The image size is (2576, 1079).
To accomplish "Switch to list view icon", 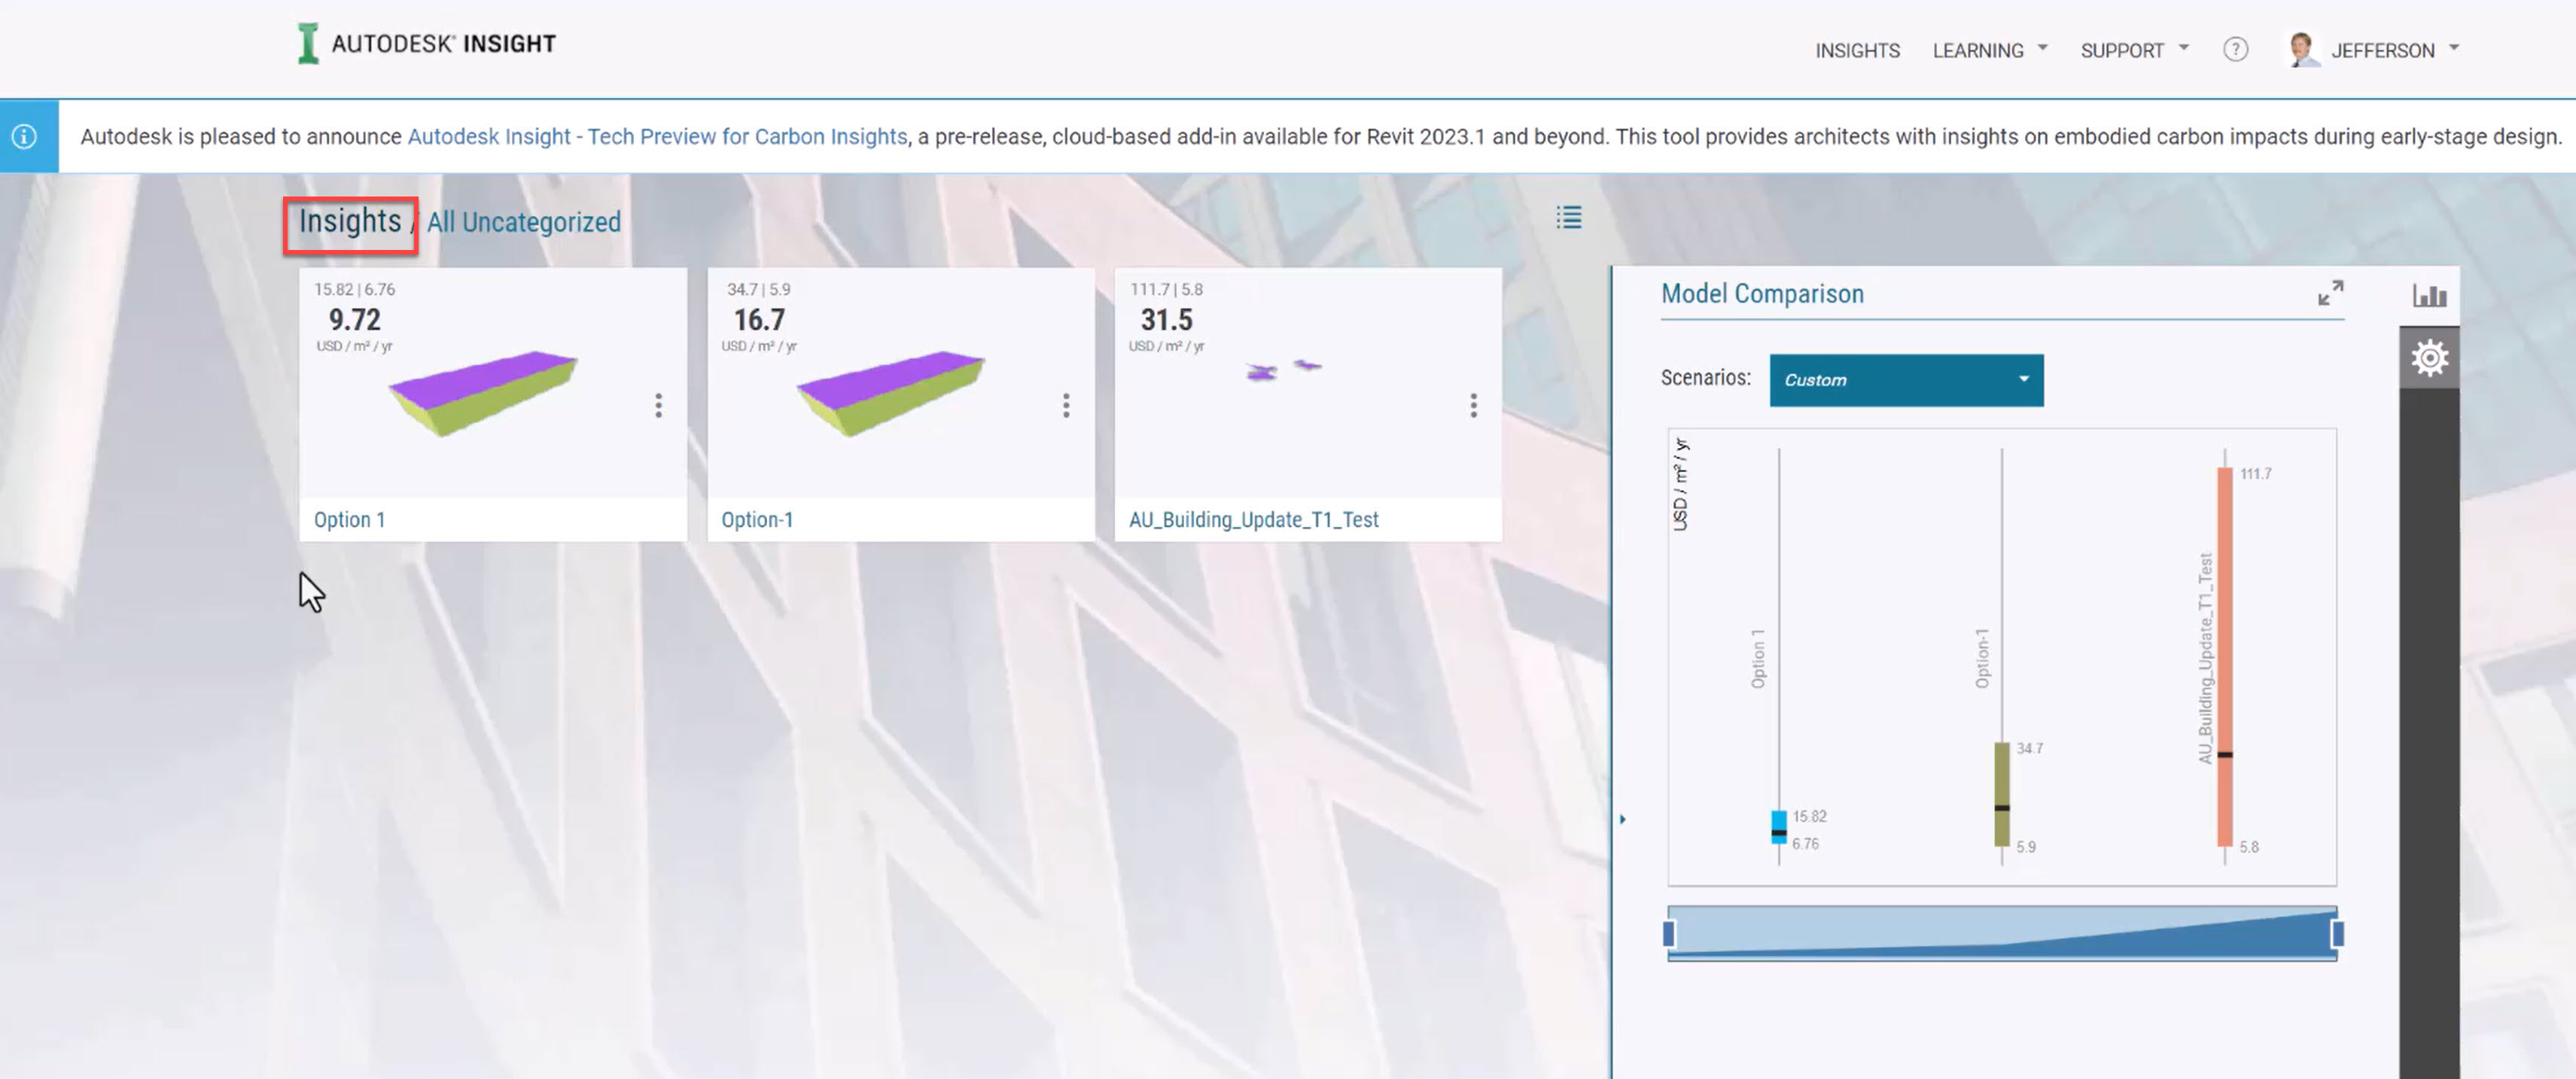I will pos(1568,217).
